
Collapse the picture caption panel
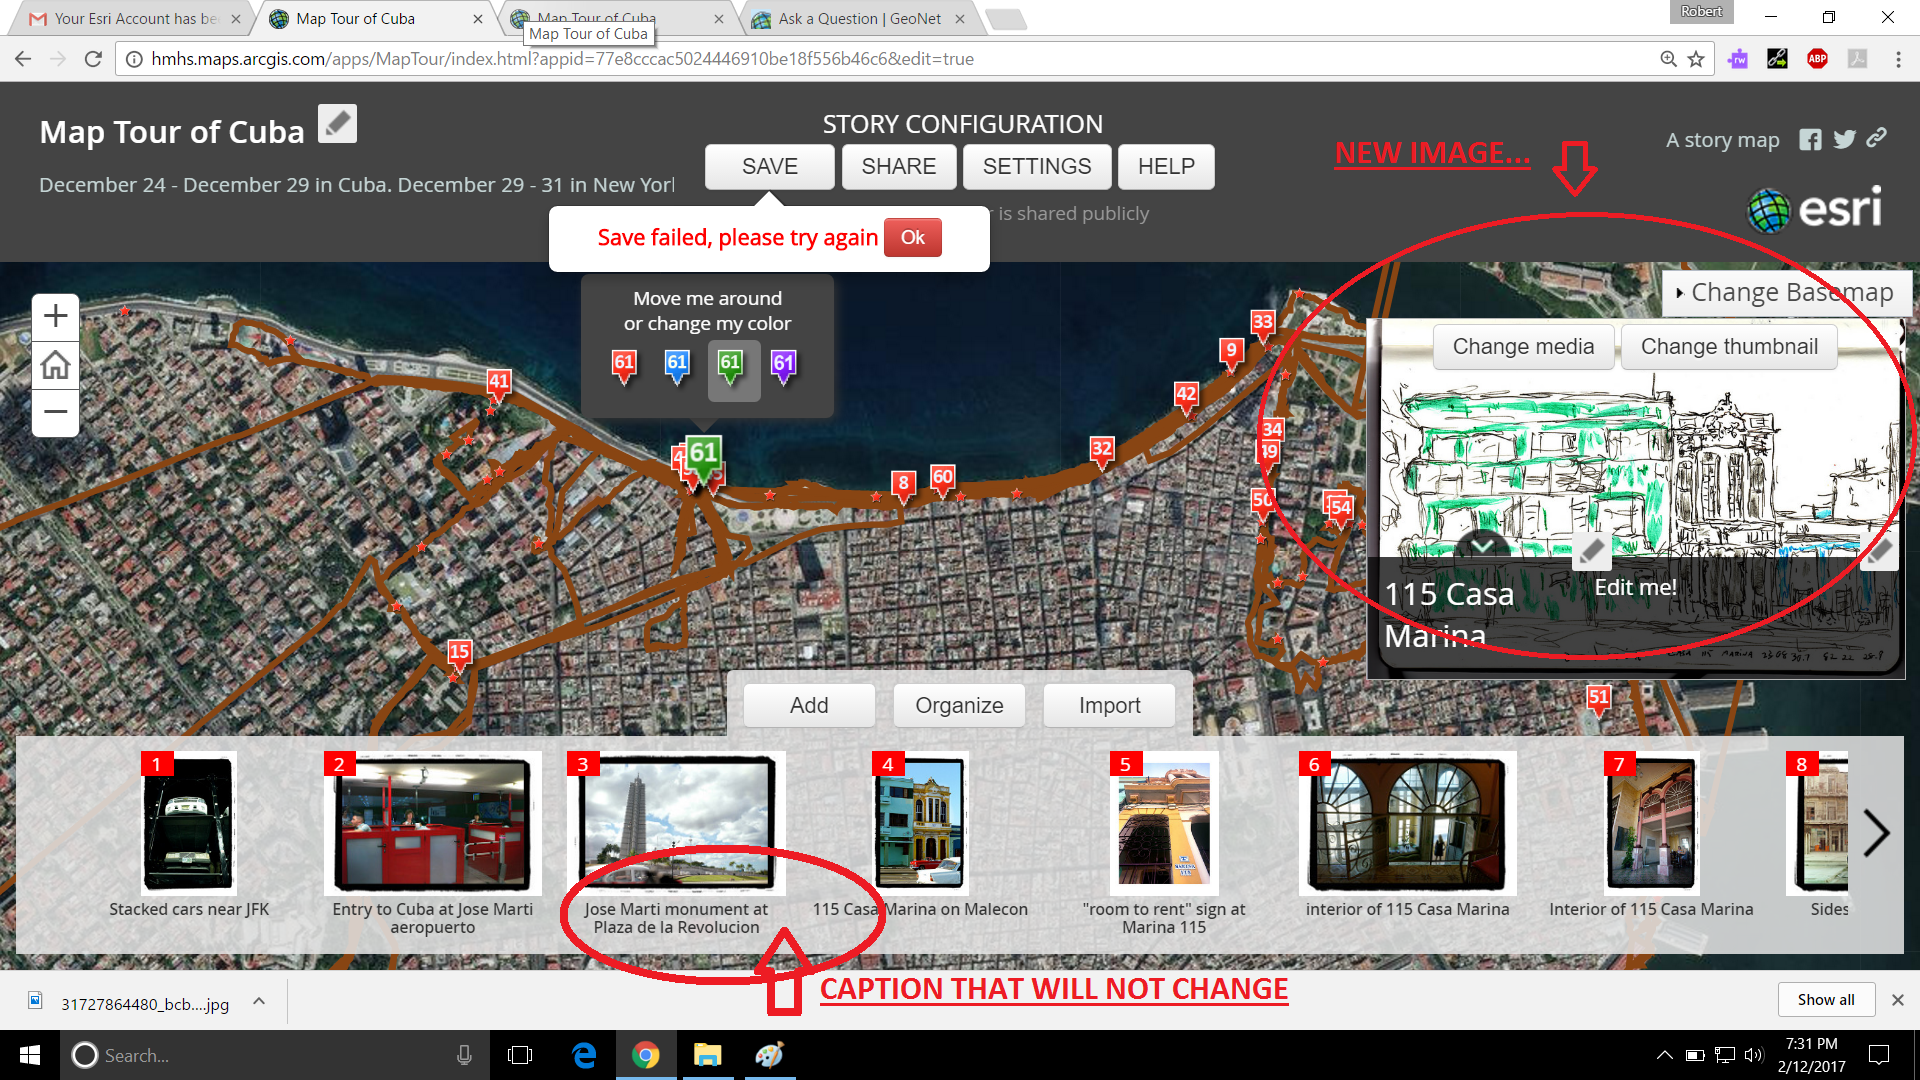pyautogui.click(x=1482, y=545)
